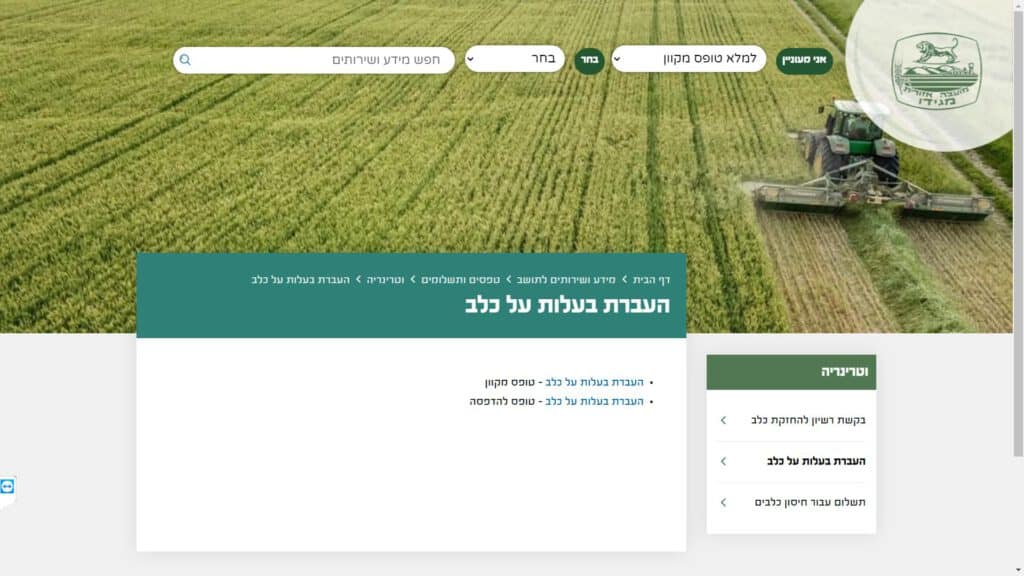Screen dimensions: 1024x576
Task: Click chevron beside תשלום עבור חיסון כלבים
Action: pos(723,502)
